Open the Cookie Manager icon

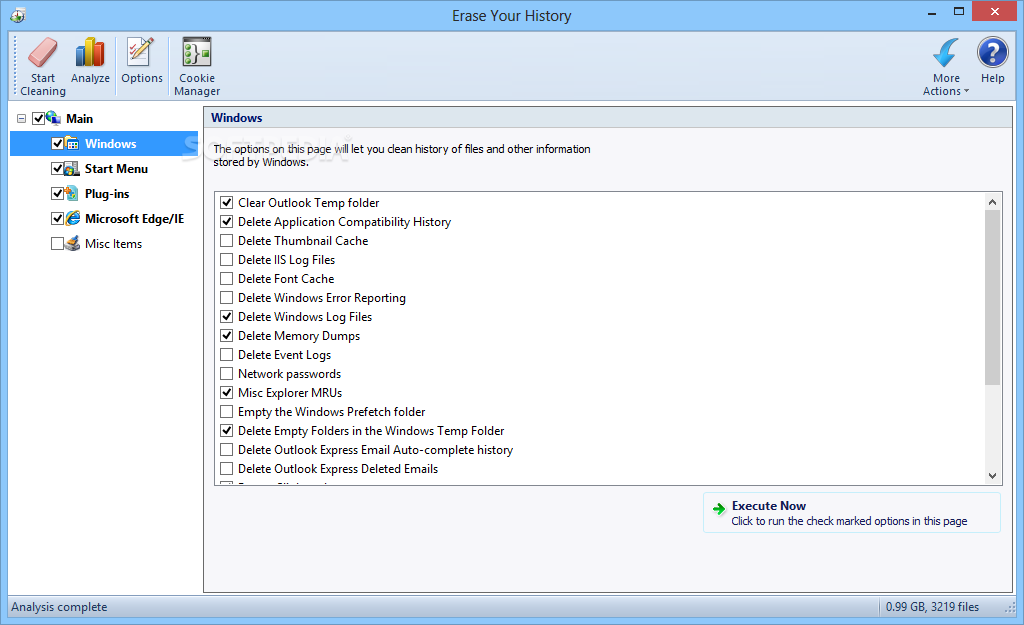tap(197, 52)
